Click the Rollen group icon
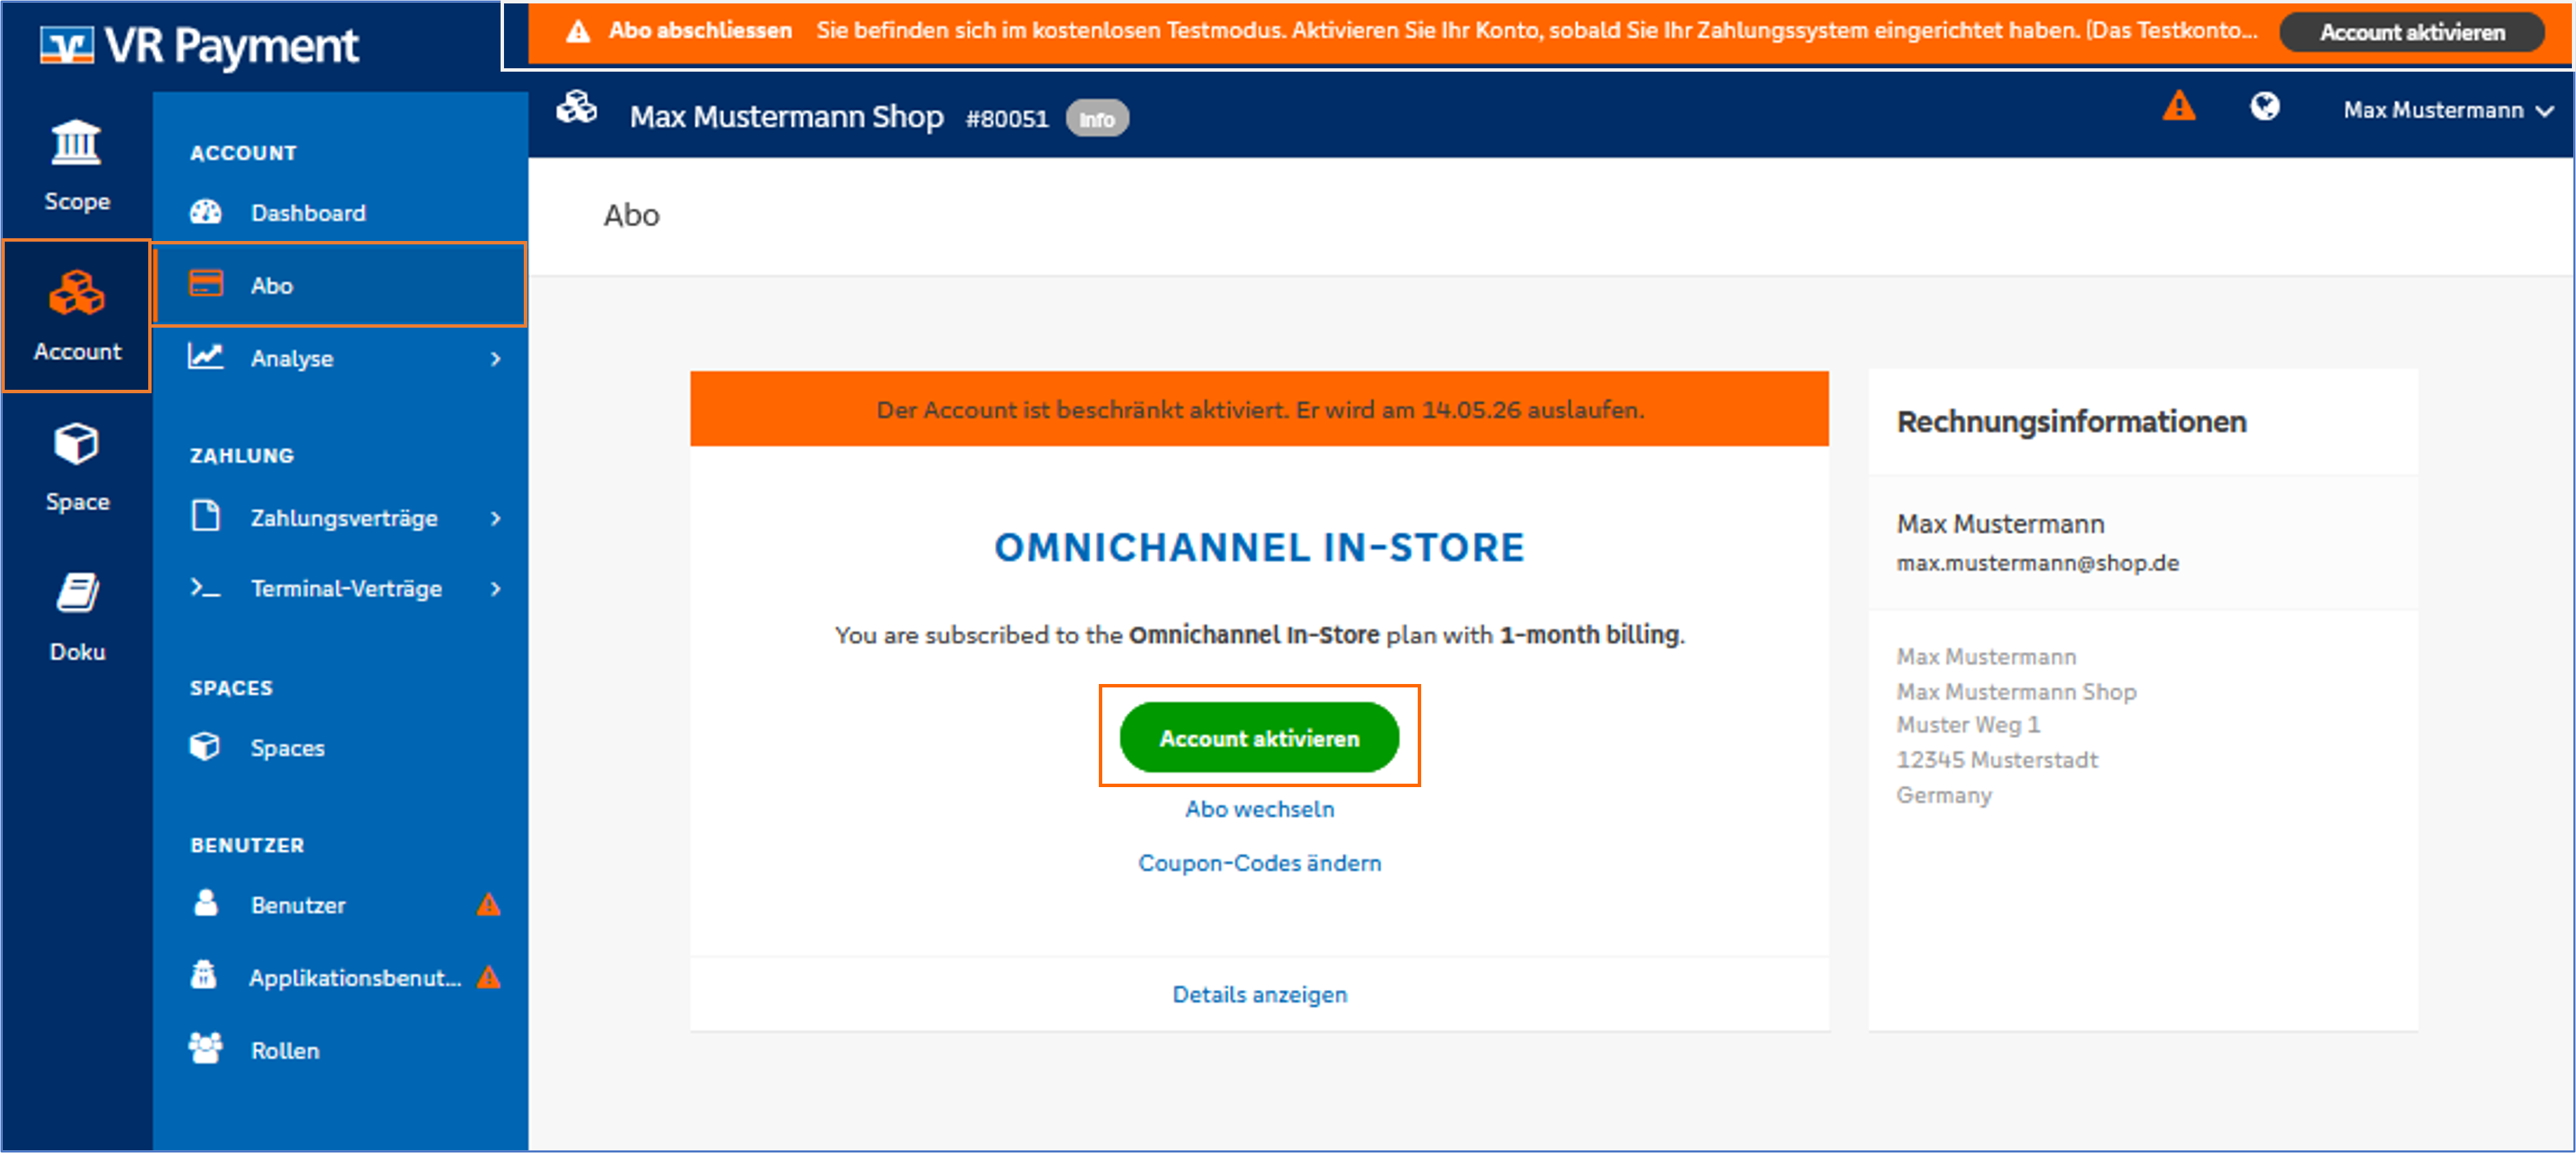This screenshot has height=1153, width=2576. tap(206, 1049)
